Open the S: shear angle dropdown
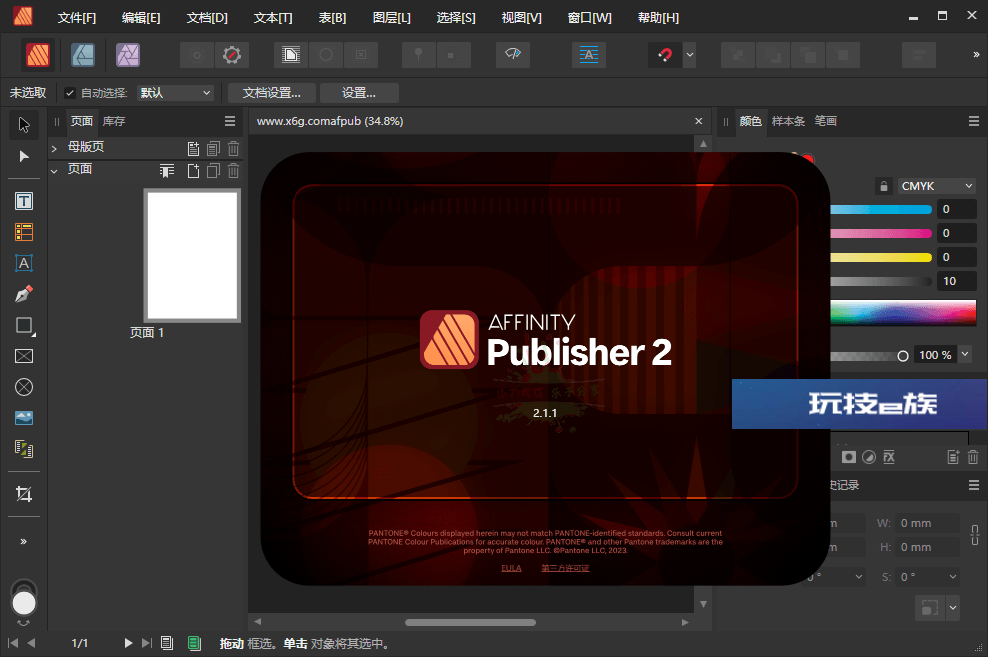988x657 pixels. tap(928, 577)
